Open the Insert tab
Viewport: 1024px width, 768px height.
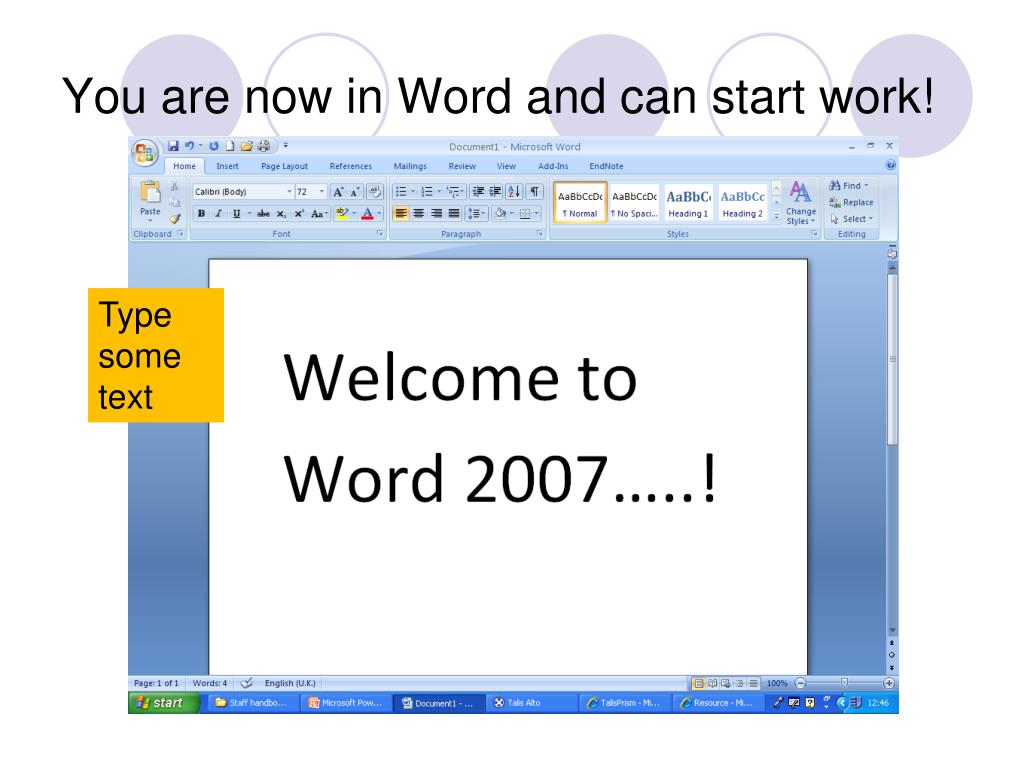coord(227,167)
